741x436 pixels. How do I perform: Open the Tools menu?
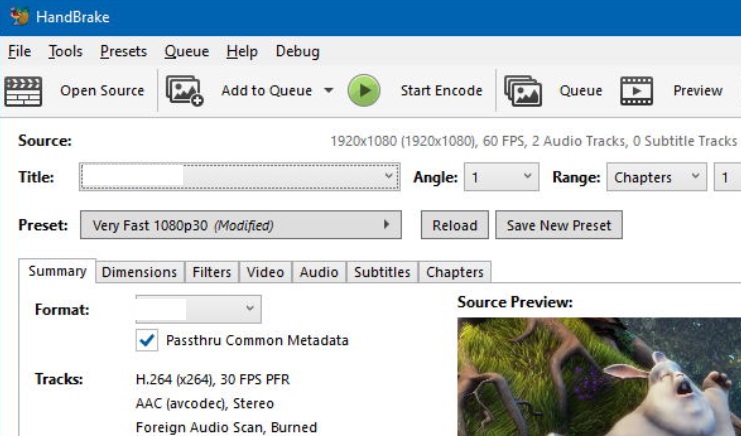(65, 51)
